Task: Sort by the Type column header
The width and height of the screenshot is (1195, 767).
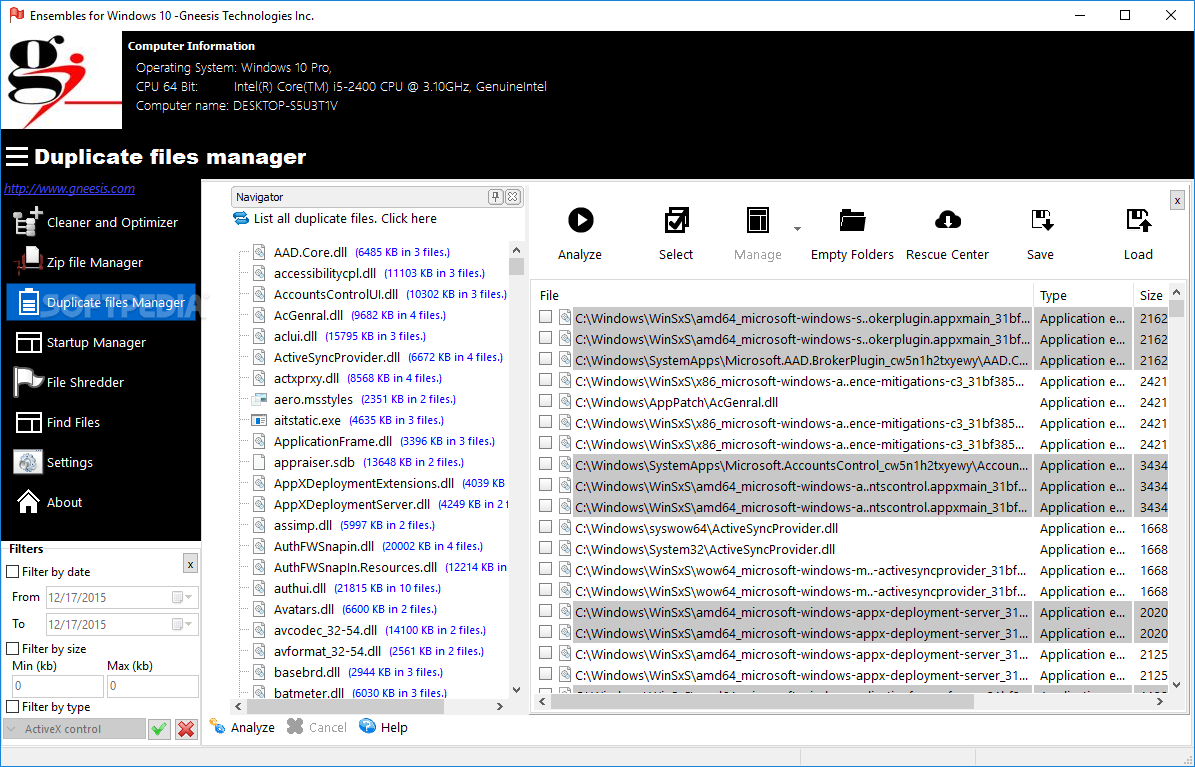Action: point(1083,295)
